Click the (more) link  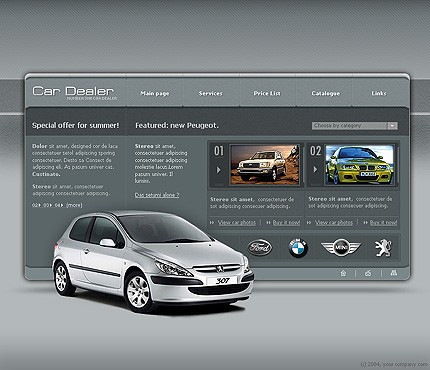click(74, 205)
